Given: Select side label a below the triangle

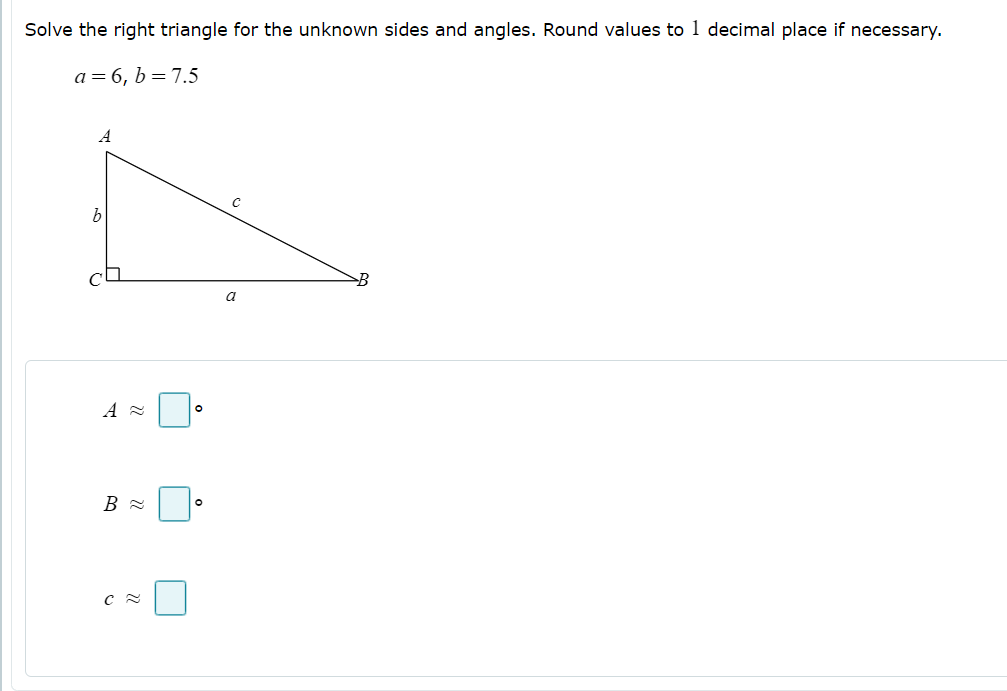Looking at the screenshot, I should (229, 294).
